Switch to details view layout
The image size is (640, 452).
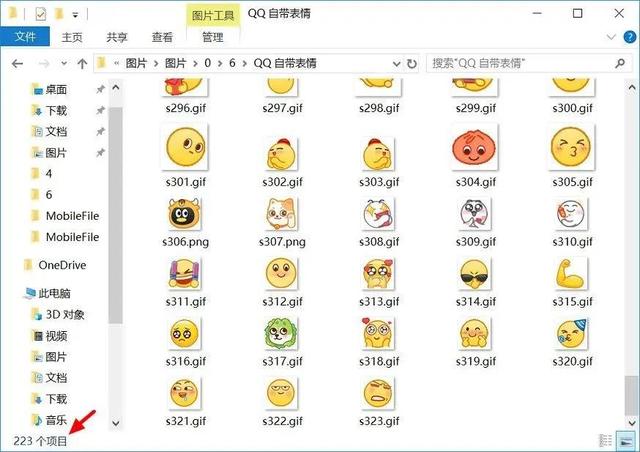coord(605,441)
